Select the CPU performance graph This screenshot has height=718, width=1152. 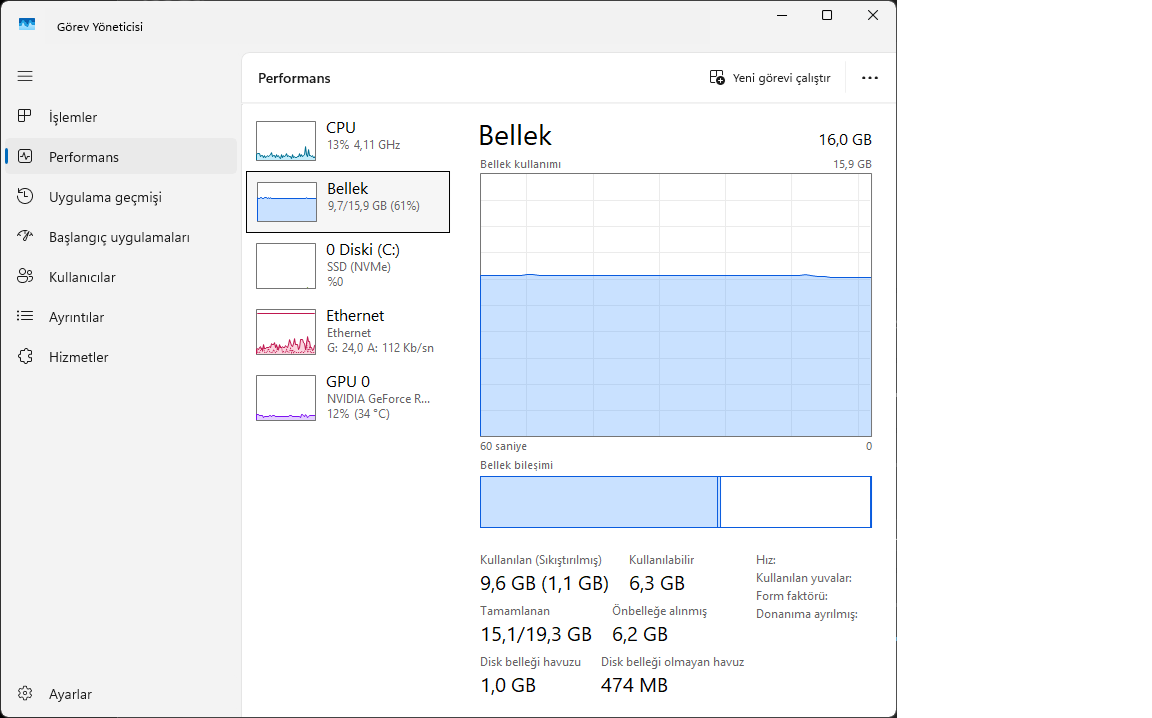[x=286, y=141]
